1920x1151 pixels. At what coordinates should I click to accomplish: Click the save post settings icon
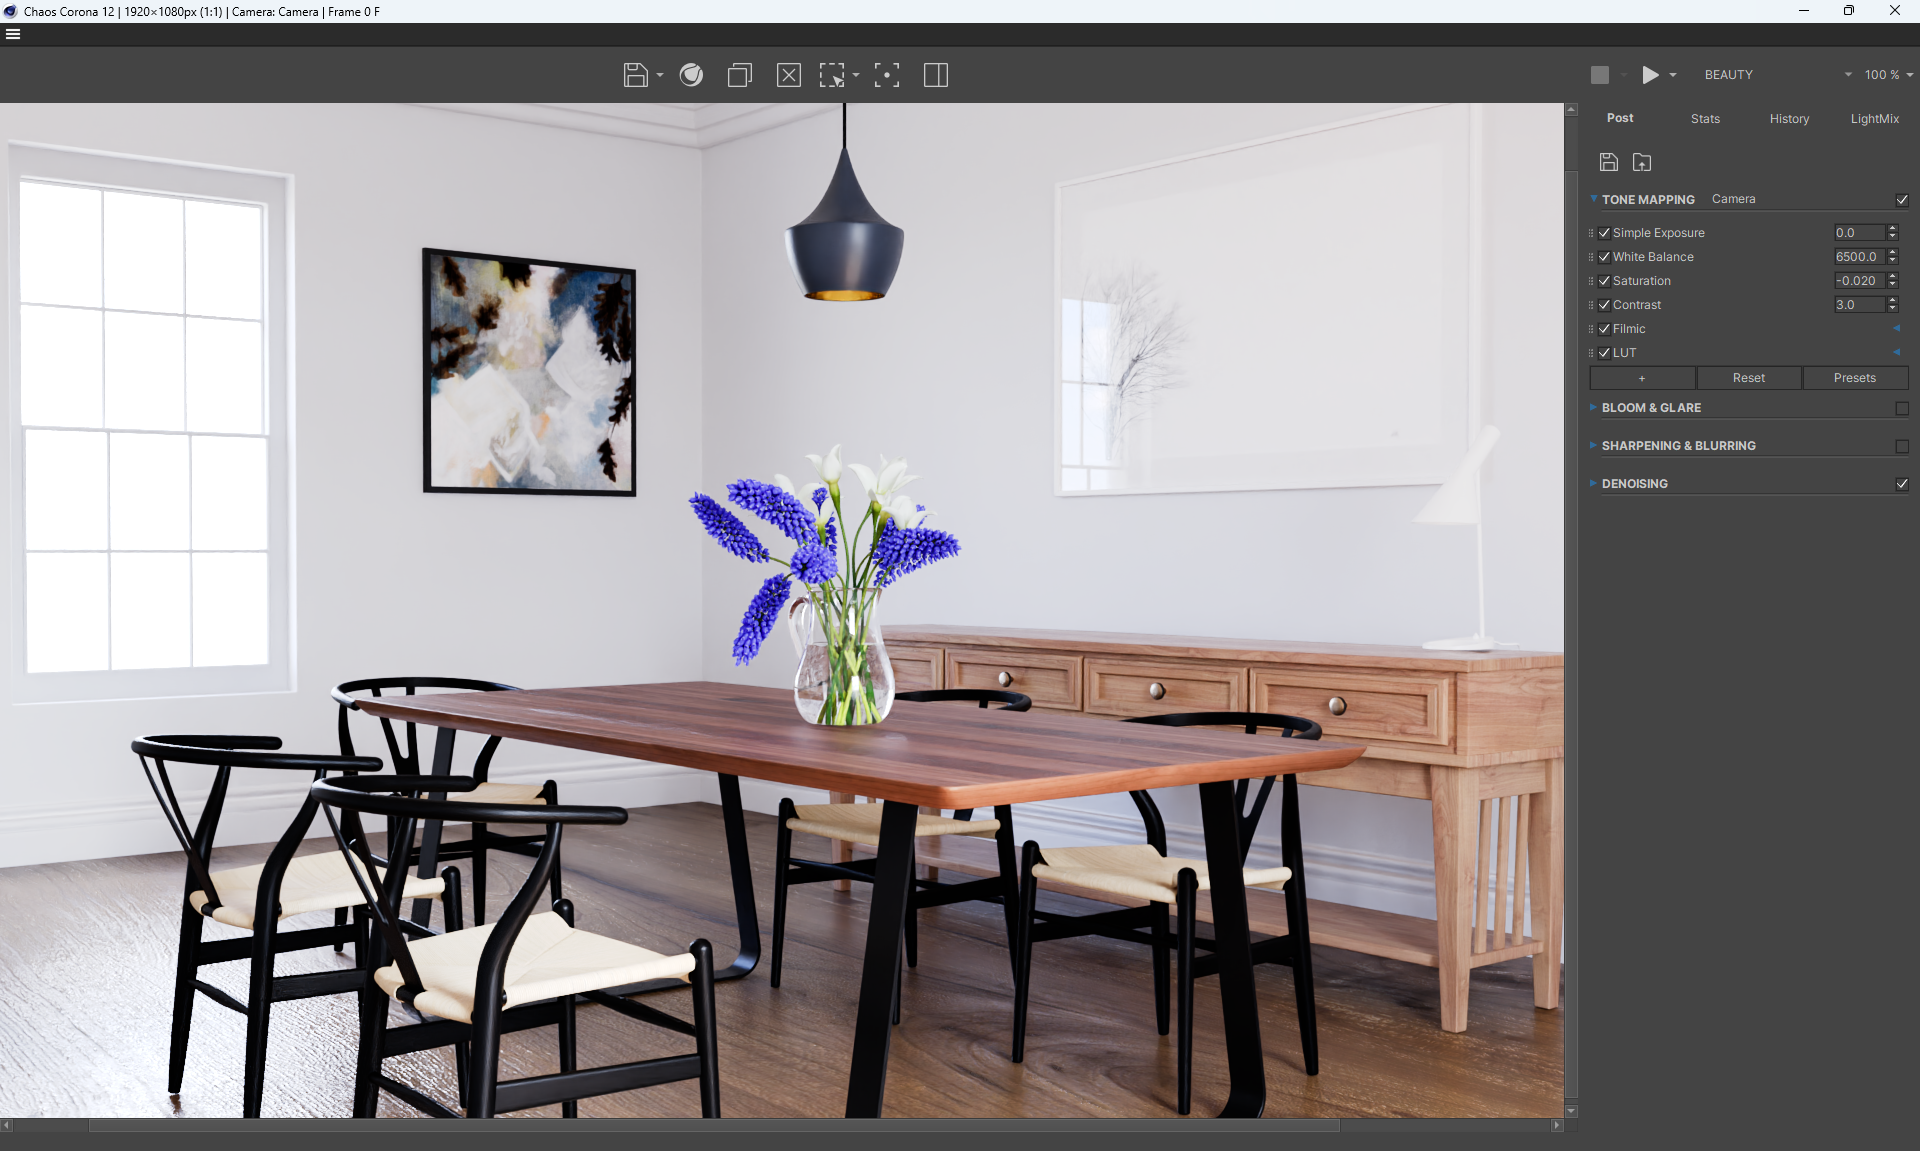click(1609, 162)
